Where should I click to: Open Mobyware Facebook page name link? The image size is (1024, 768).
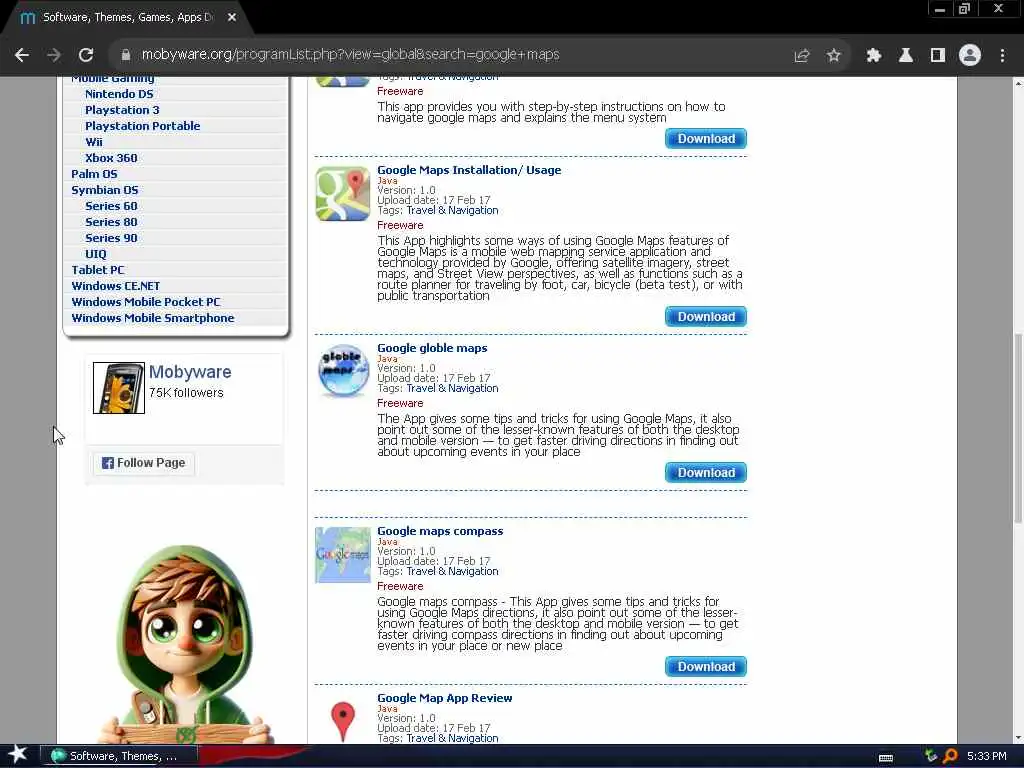click(x=190, y=372)
